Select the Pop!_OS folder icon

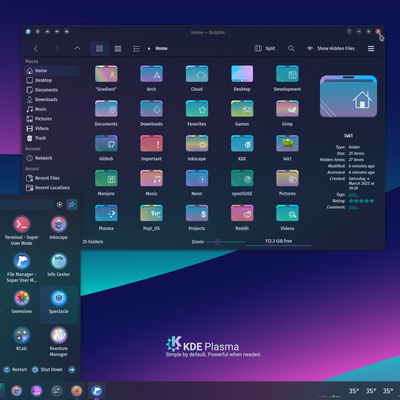pyautogui.click(x=151, y=213)
